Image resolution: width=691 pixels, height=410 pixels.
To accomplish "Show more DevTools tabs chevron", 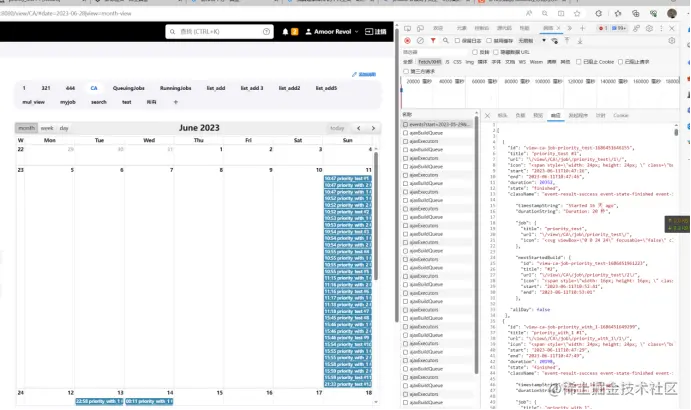I will 569,28.
